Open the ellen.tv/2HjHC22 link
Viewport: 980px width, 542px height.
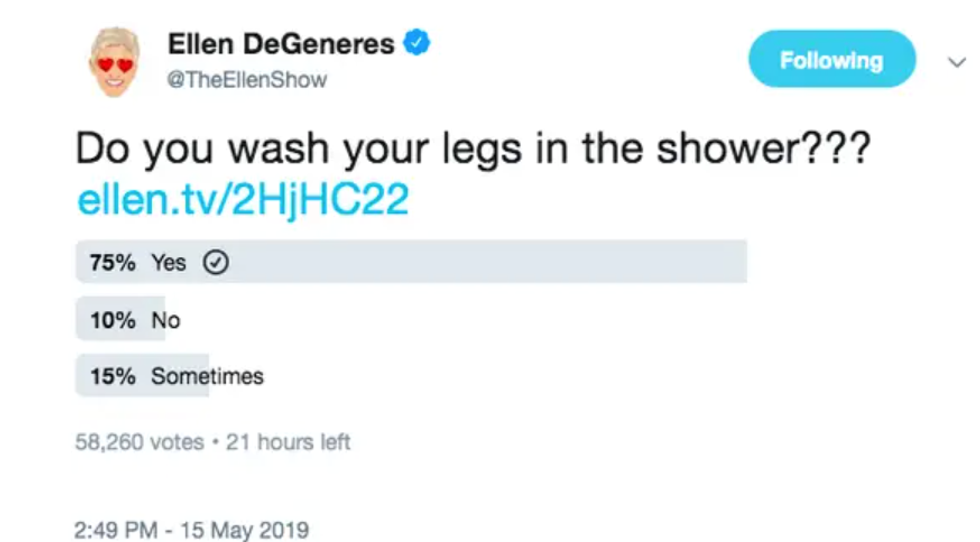tap(243, 201)
